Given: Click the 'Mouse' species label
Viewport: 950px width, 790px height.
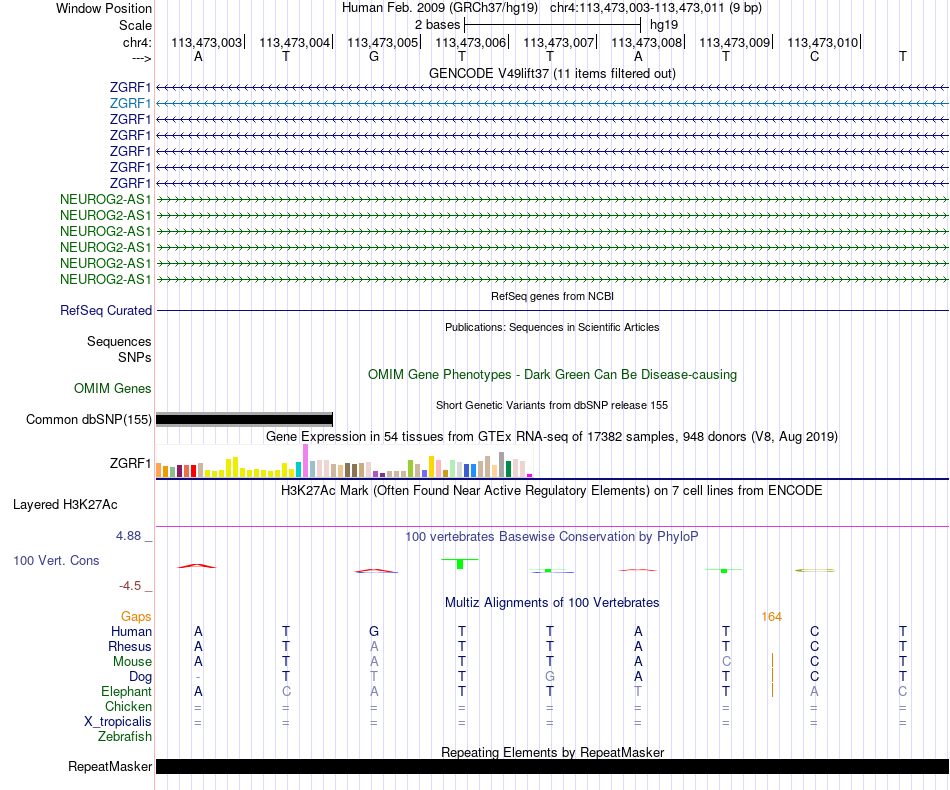Looking at the screenshot, I should click(132, 662).
